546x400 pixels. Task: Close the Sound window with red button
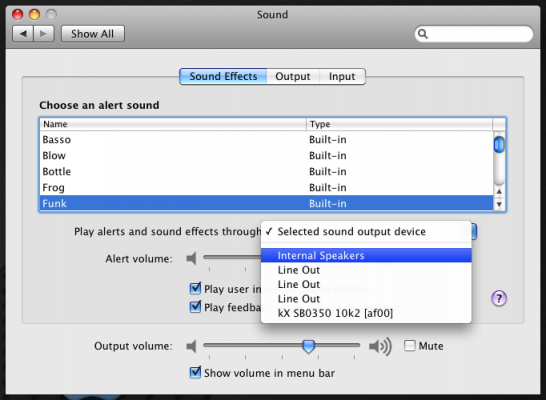tap(17, 14)
